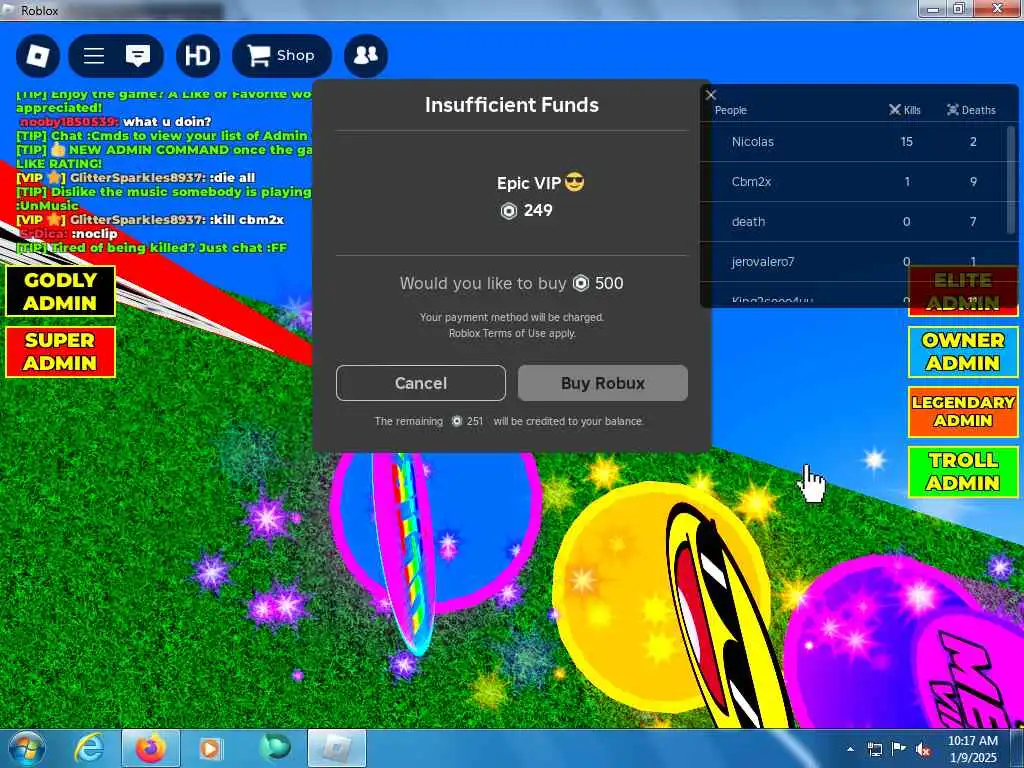Viewport: 1024px width, 768px height.
Task: Open the green globe taskbar icon
Action: tap(274, 748)
